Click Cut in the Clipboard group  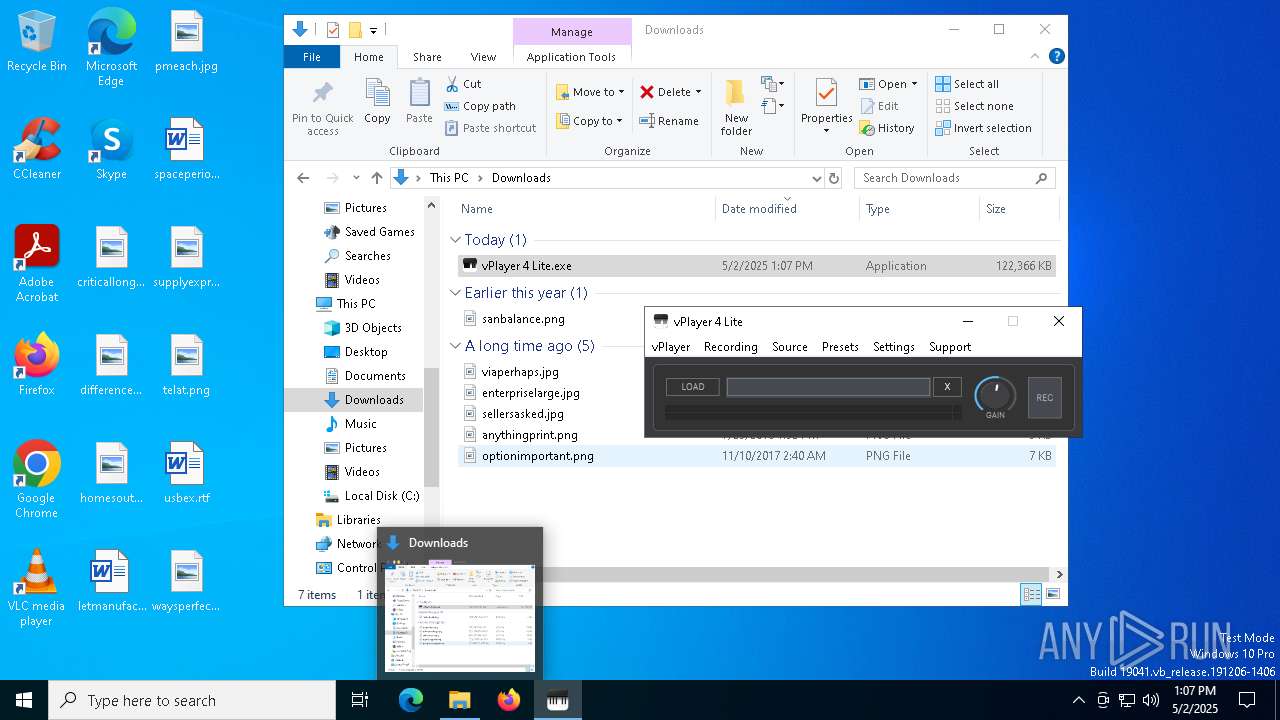click(x=463, y=84)
